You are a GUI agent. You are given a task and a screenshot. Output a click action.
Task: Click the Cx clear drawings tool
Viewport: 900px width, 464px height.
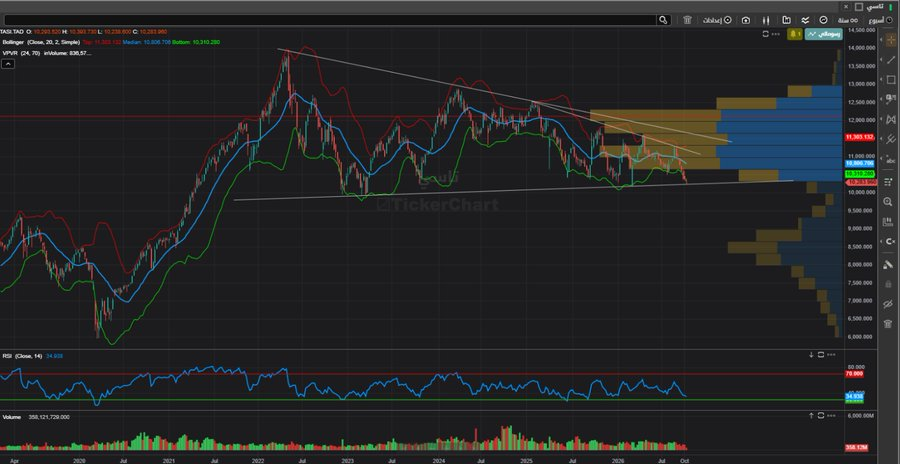(x=890, y=242)
